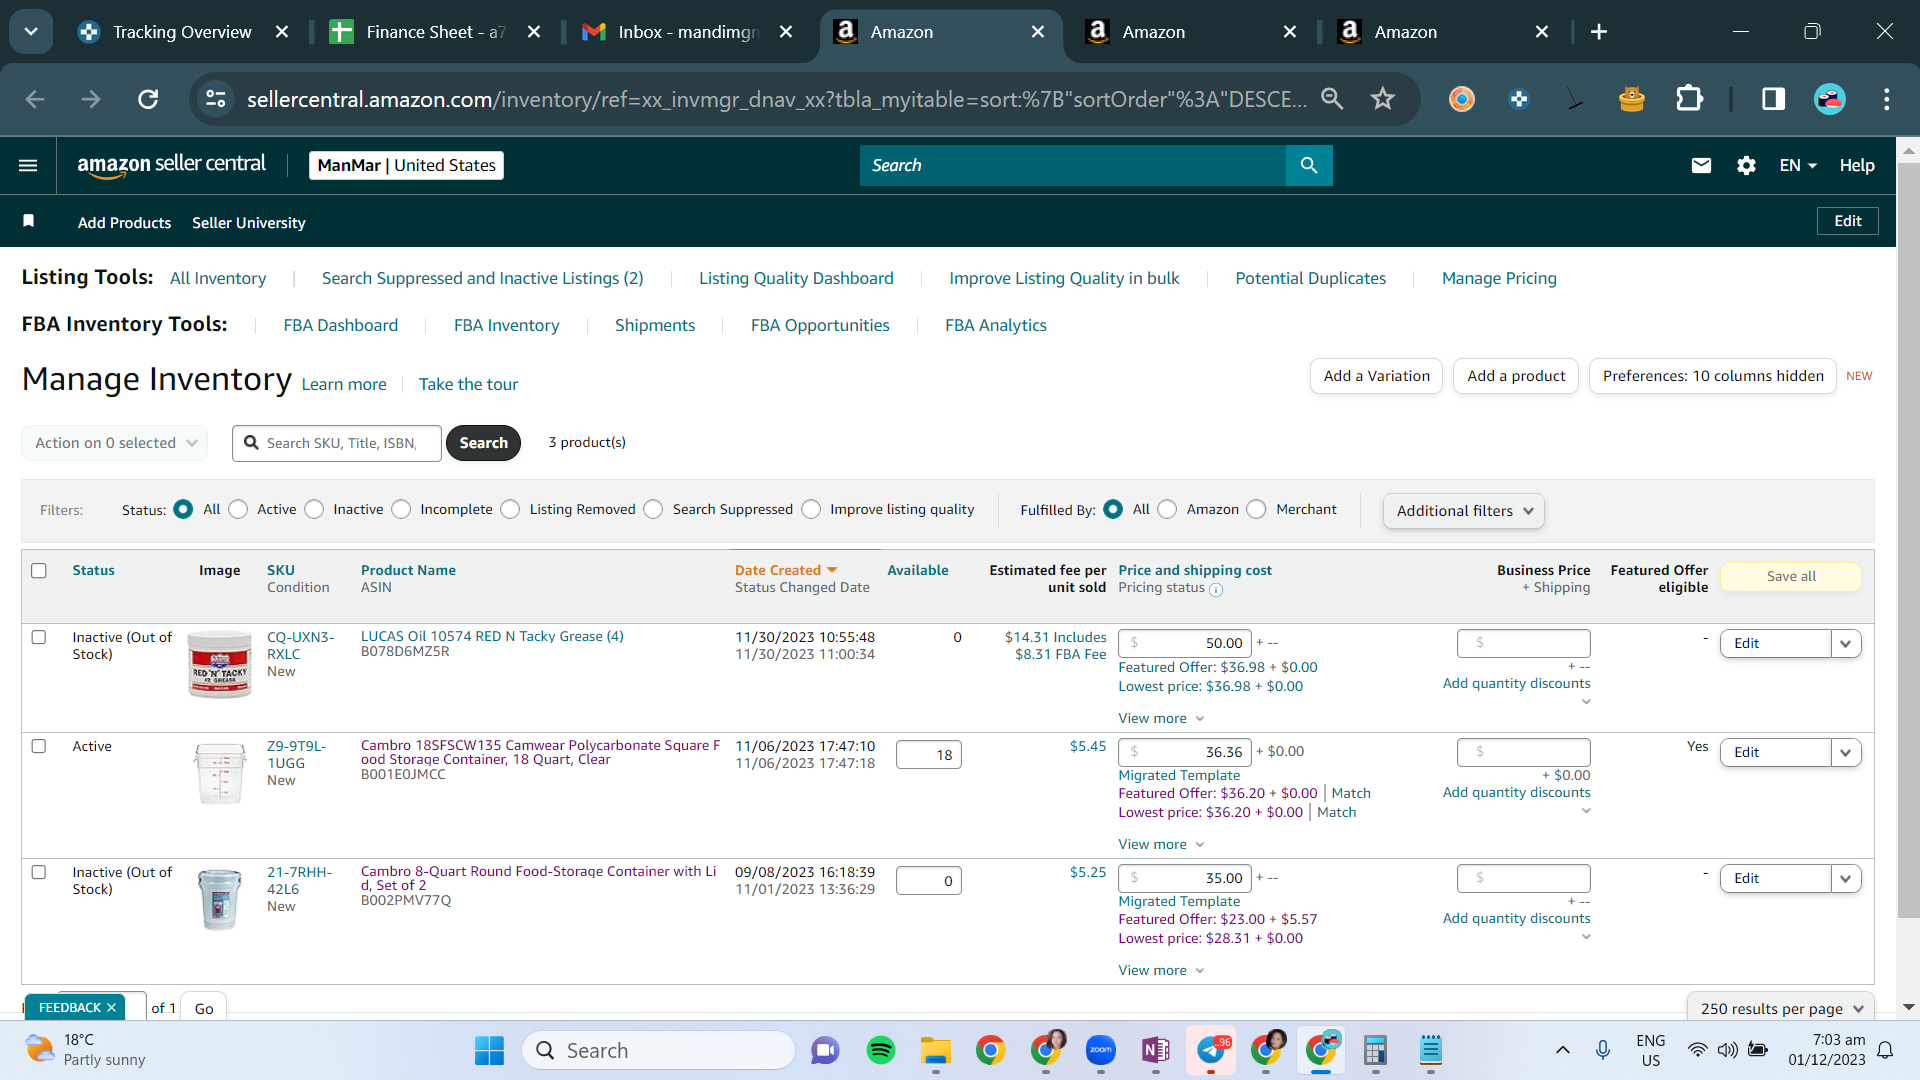
Task: Open the browser tab search dropdown
Action: coord(31,32)
